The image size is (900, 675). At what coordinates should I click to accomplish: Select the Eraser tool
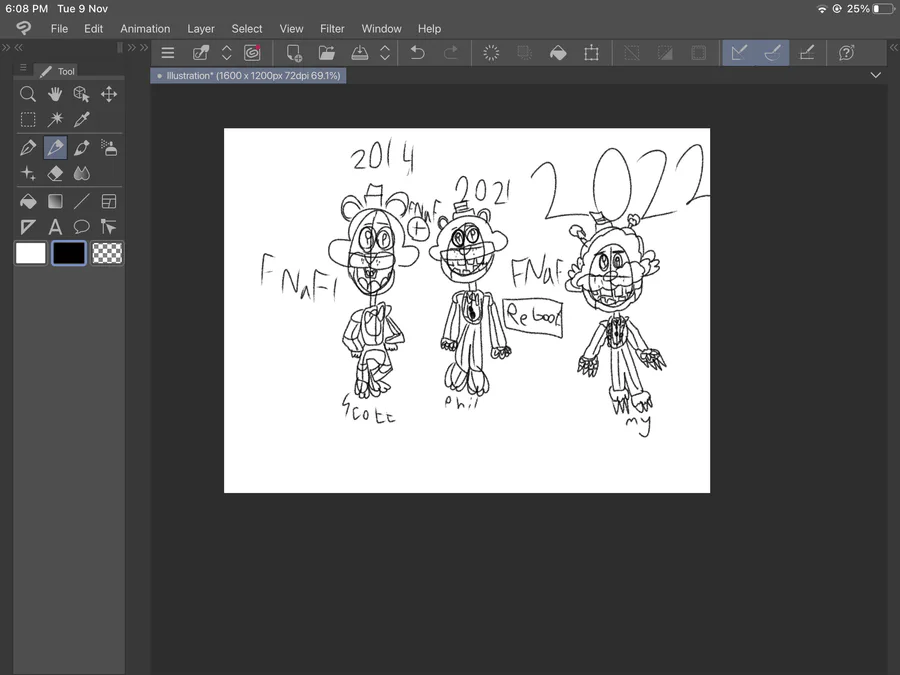pos(55,173)
